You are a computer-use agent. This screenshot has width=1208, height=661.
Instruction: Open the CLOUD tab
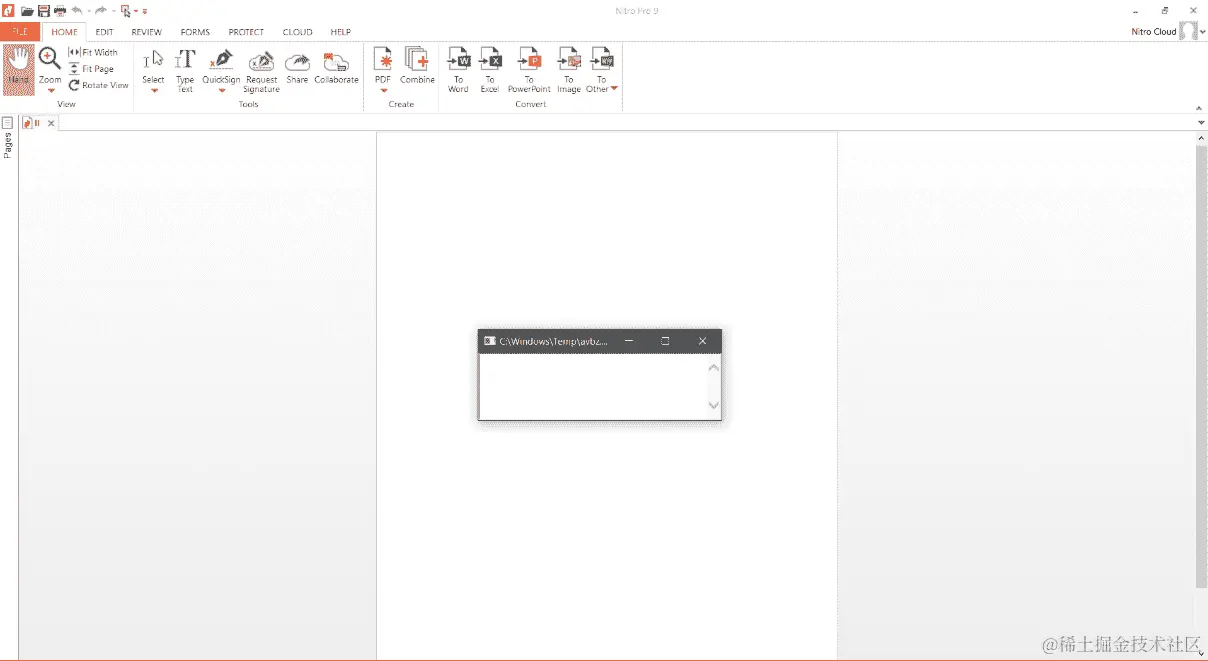tap(297, 32)
